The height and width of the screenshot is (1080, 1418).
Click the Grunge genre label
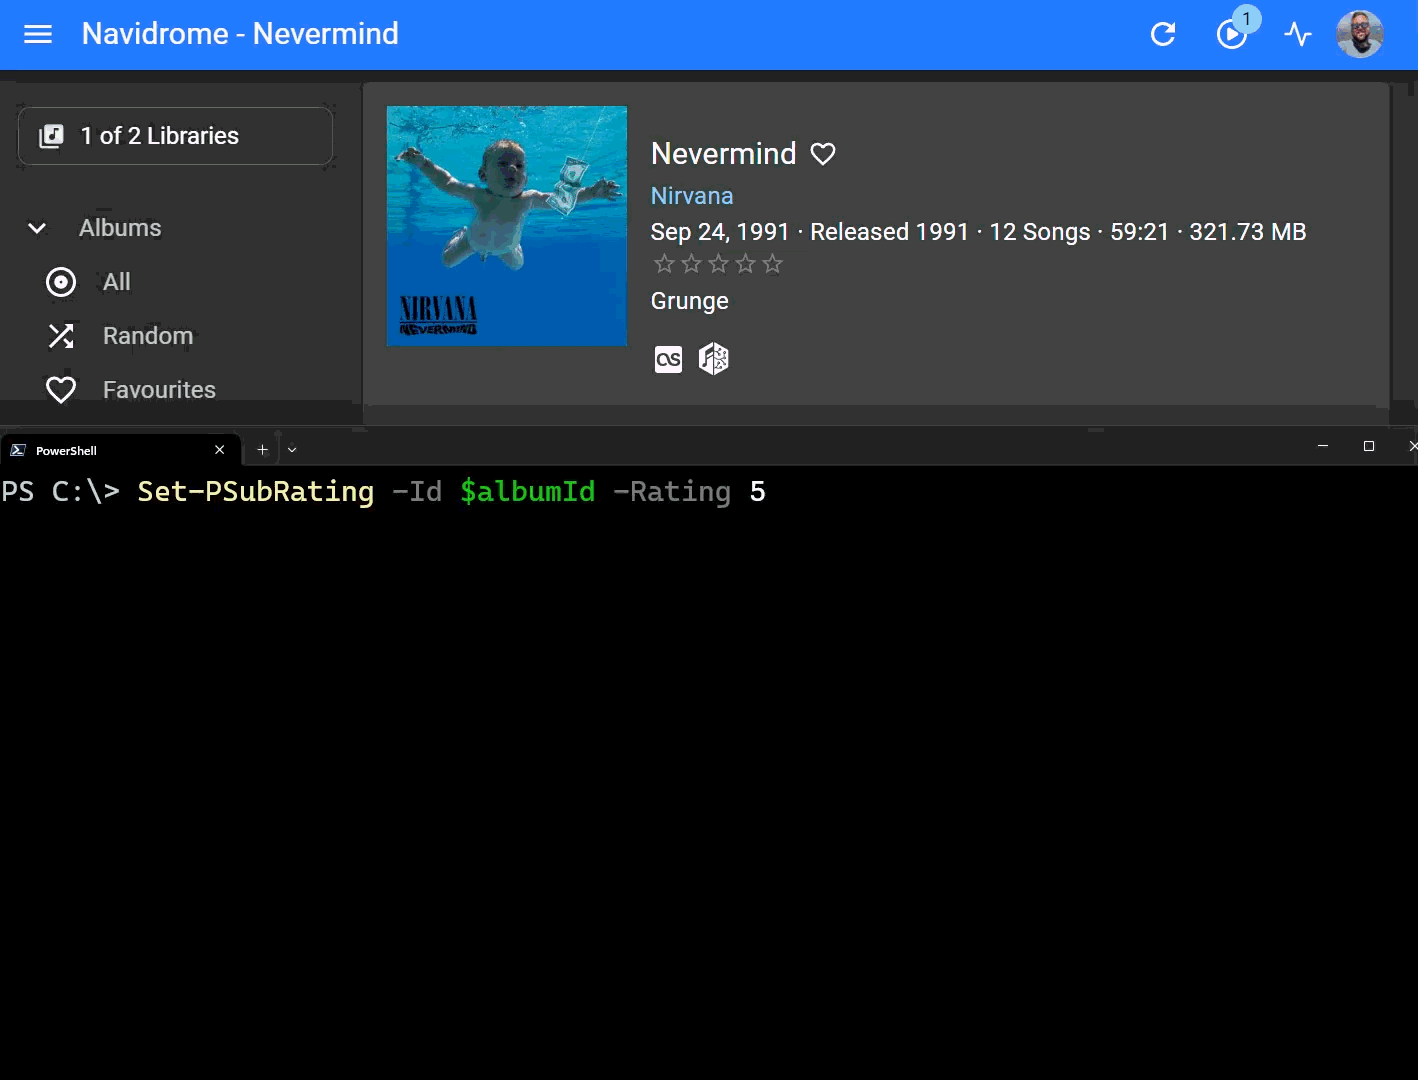pos(690,301)
